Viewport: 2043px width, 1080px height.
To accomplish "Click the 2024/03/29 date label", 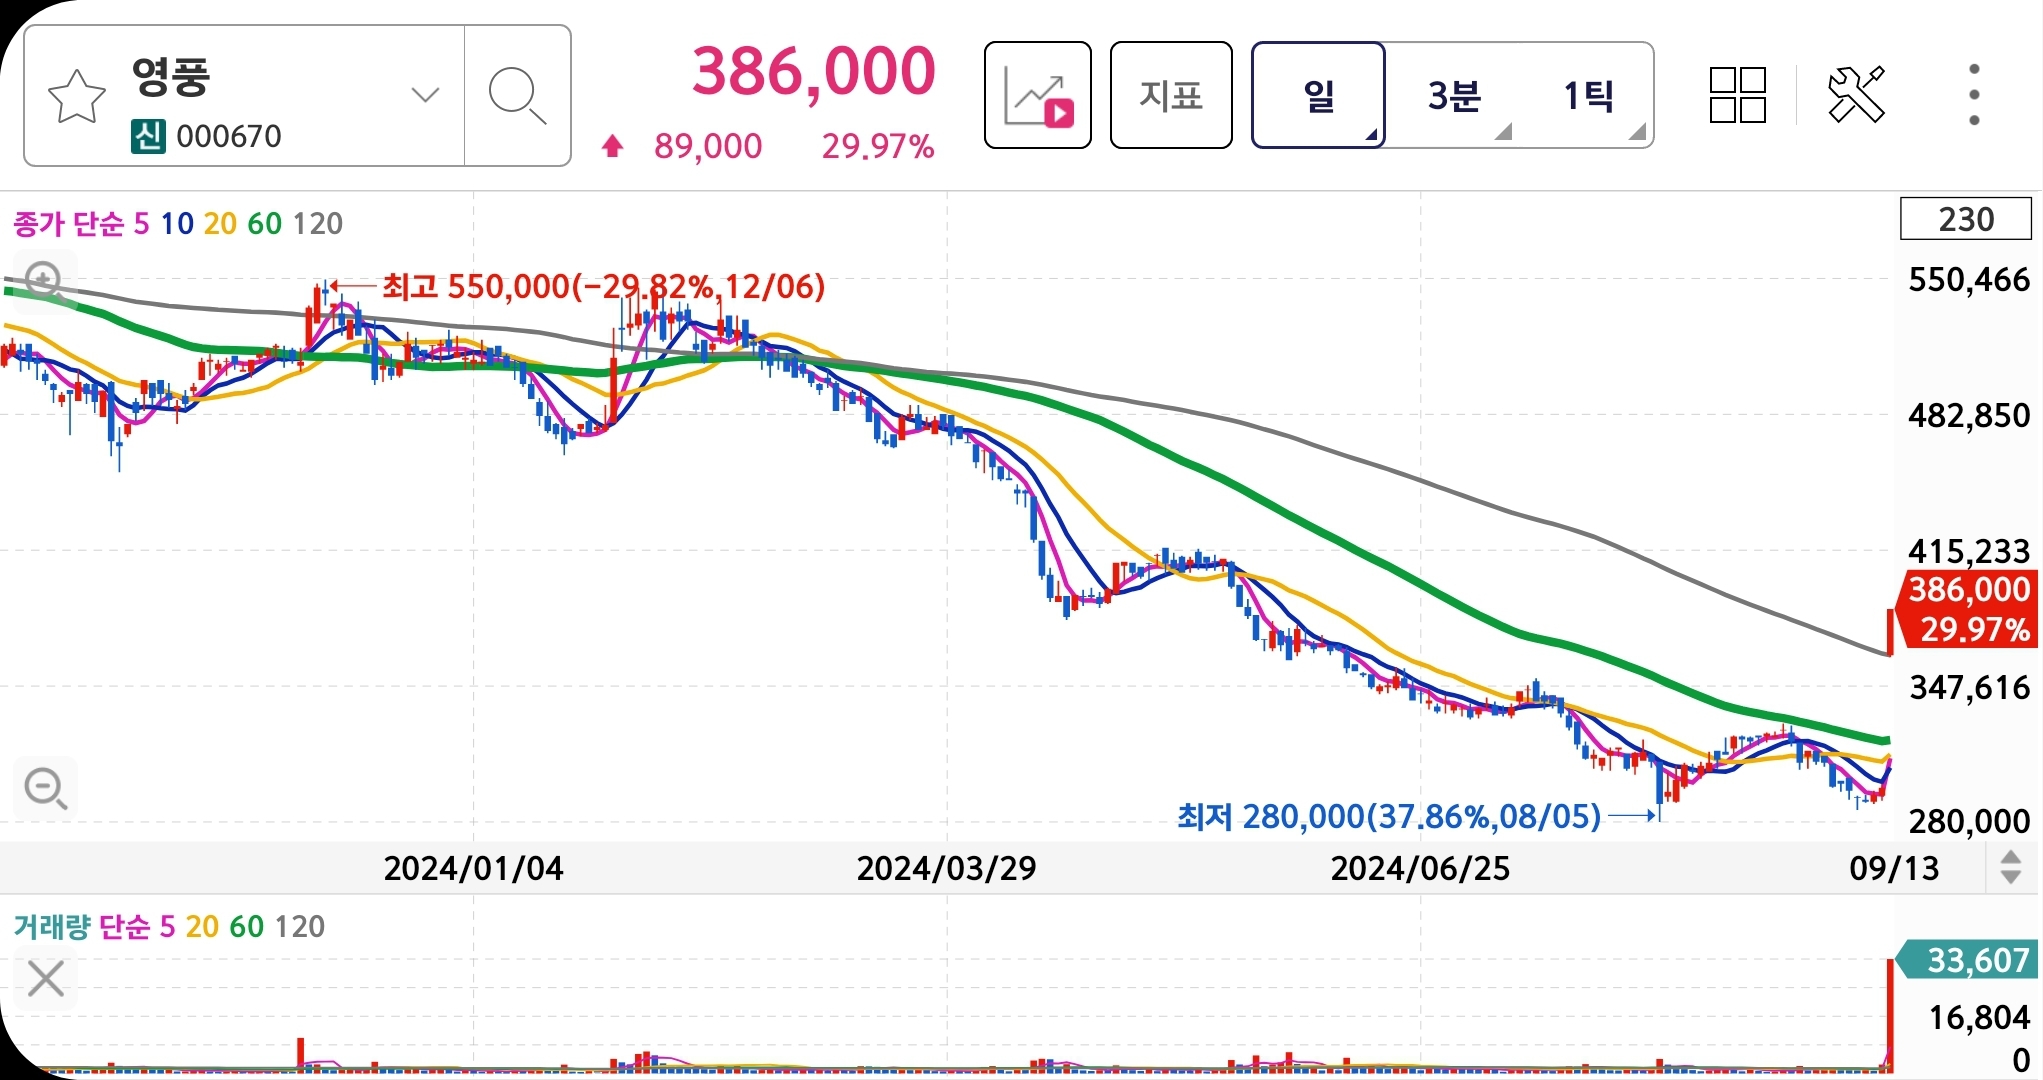I will point(946,868).
